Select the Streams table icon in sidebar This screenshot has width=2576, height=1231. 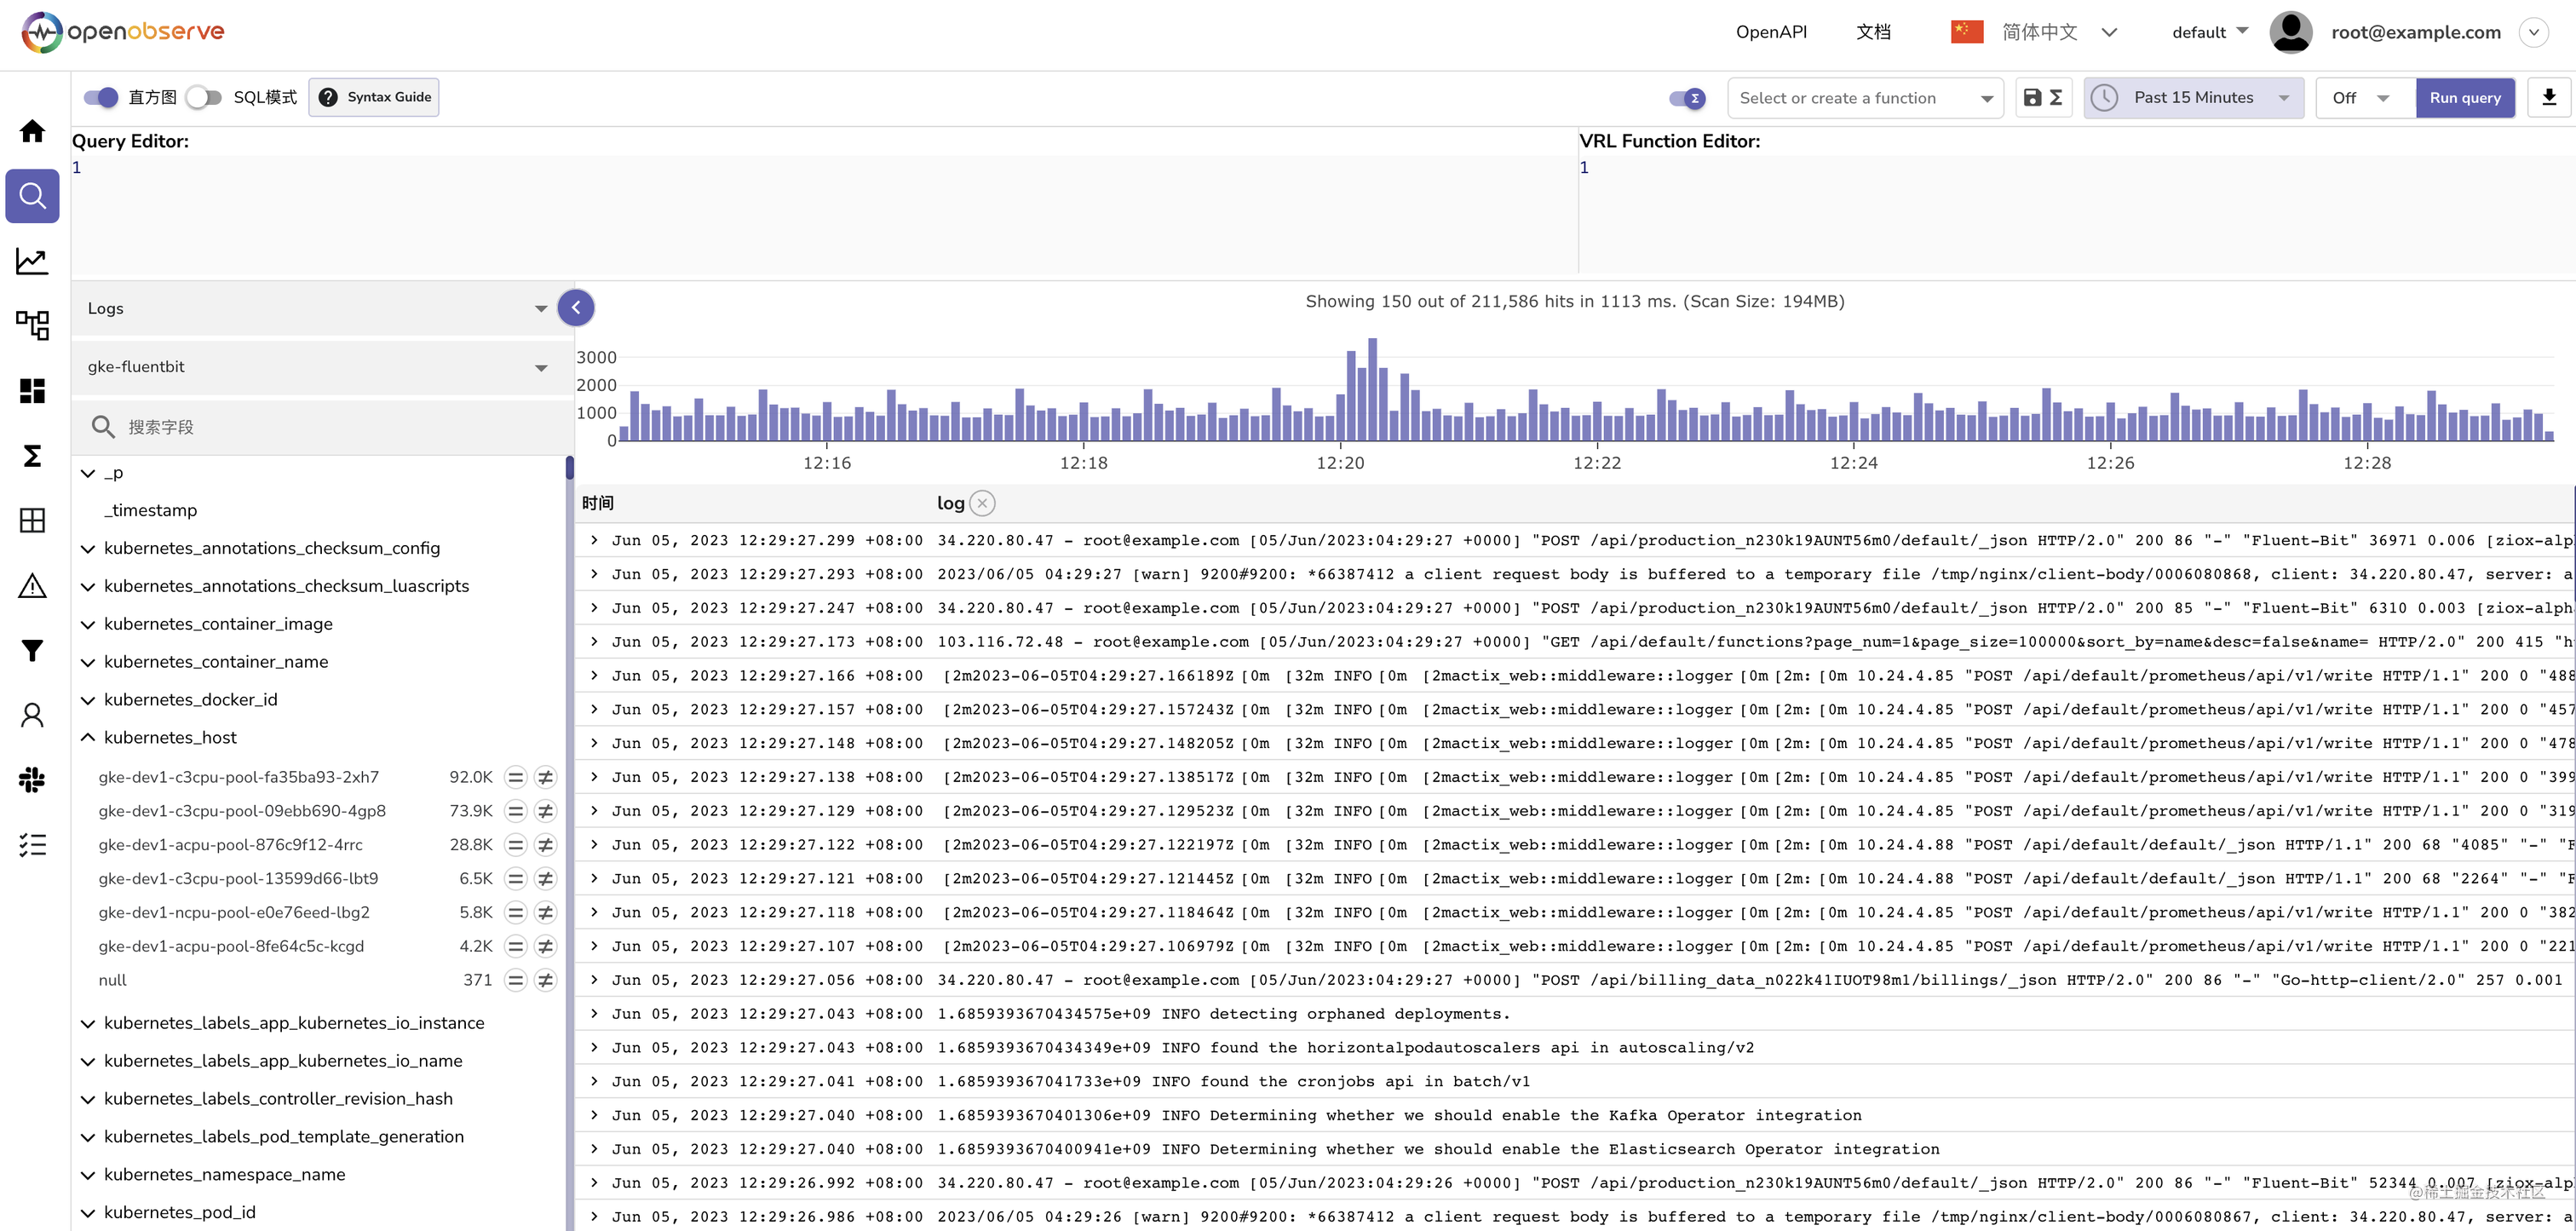point(32,520)
